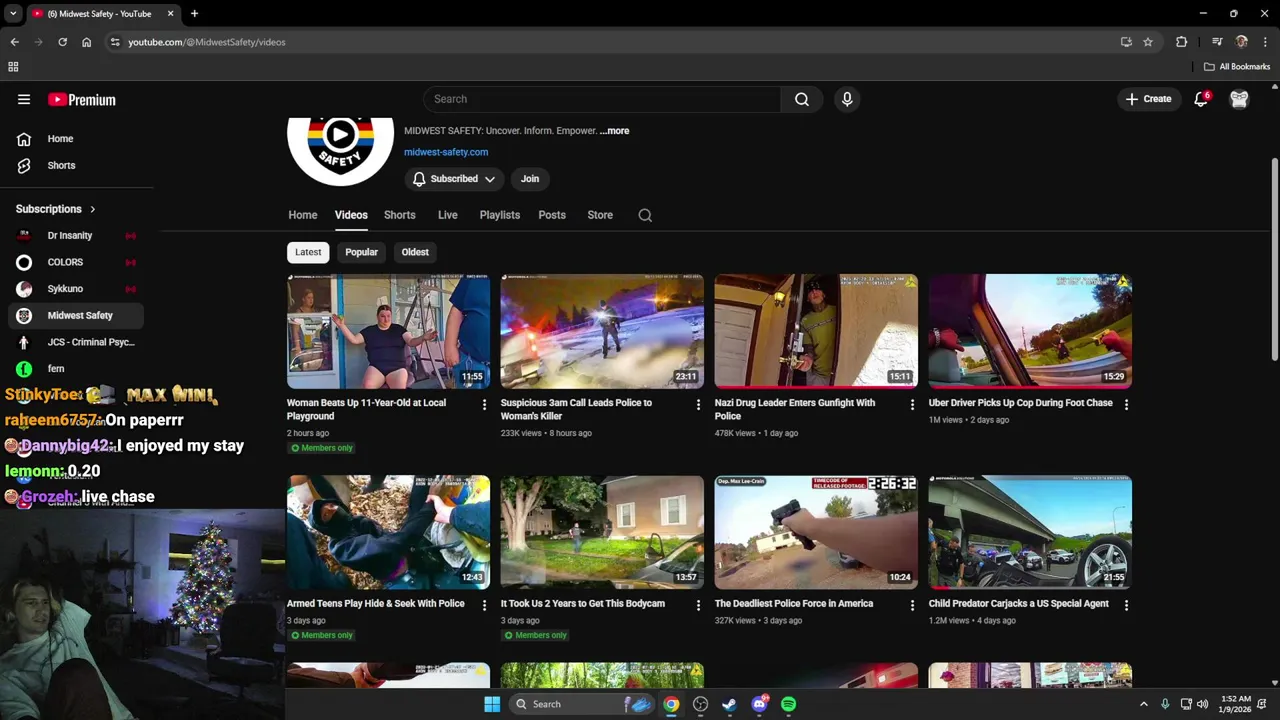Open Chrome home button
Viewport: 1280px width, 720px height.
[87, 42]
